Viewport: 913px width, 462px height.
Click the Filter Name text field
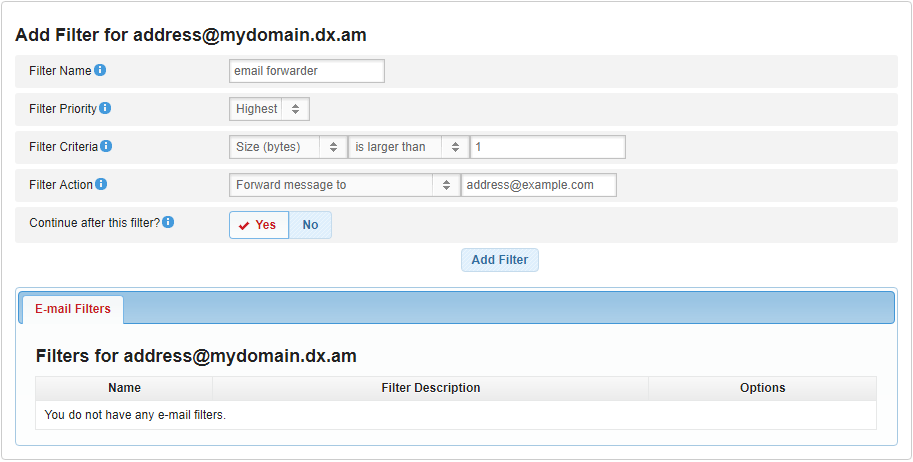pyautogui.click(x=306, y=71)
